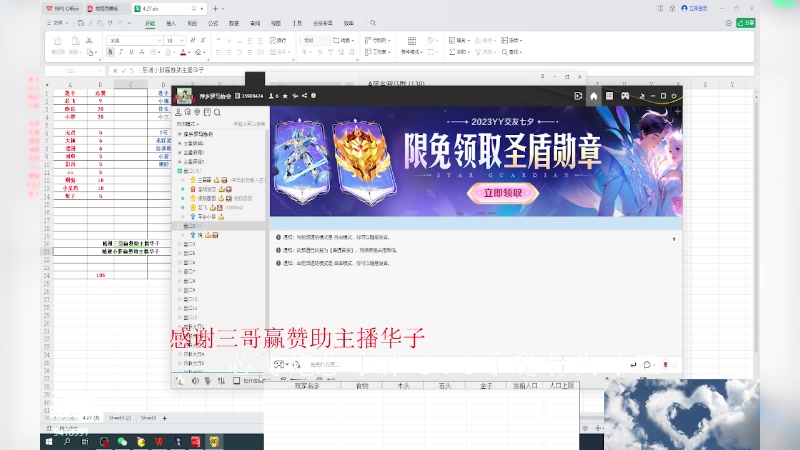The image size is (800, 450).
Task: Toggle strikethrough formatting in WPS ribbon
Action: click(x=142, y=52)
